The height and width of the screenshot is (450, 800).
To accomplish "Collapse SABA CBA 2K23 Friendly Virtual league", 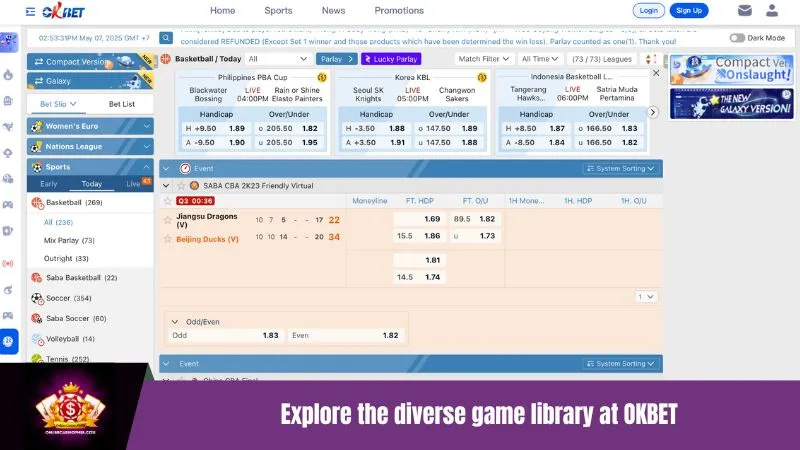I will 166,186.
